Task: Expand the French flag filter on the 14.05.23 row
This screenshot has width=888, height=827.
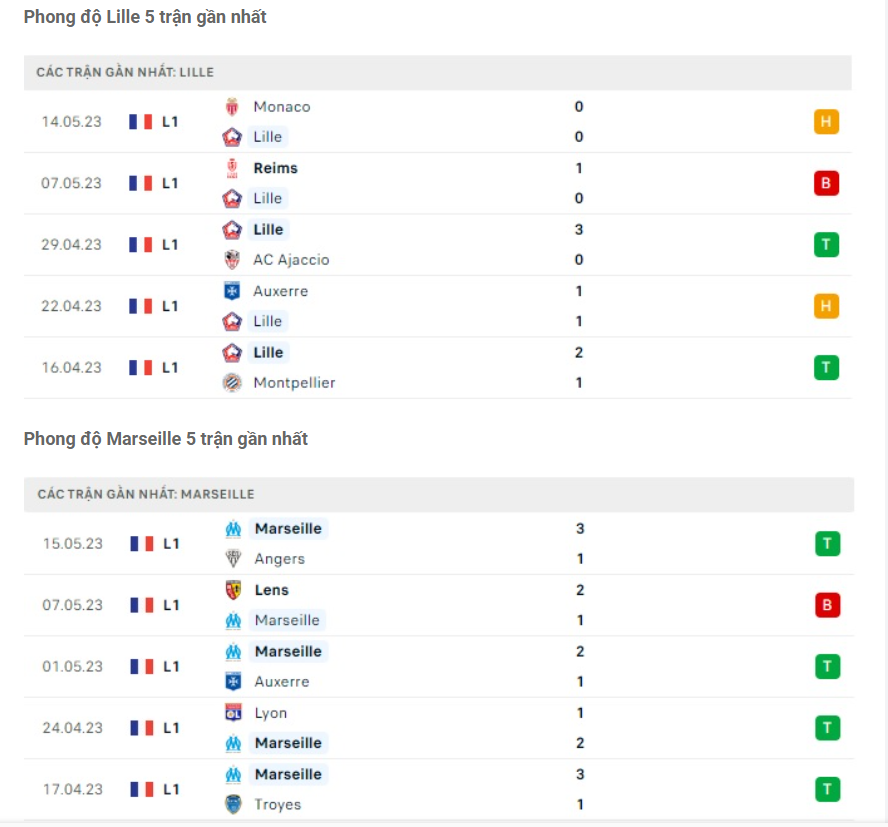Action: tap(141, 121)
